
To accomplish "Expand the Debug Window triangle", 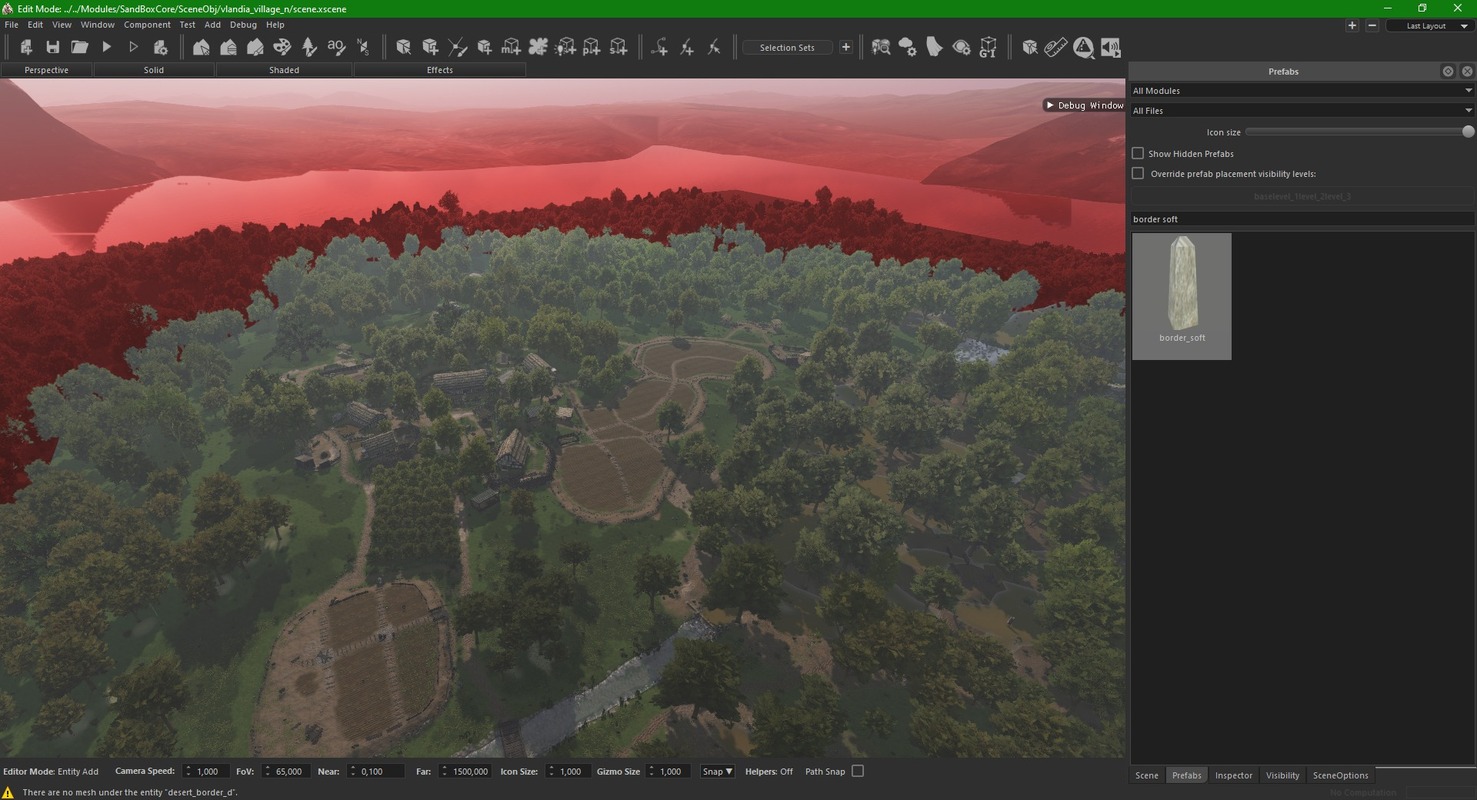I will click(1050, 105).
